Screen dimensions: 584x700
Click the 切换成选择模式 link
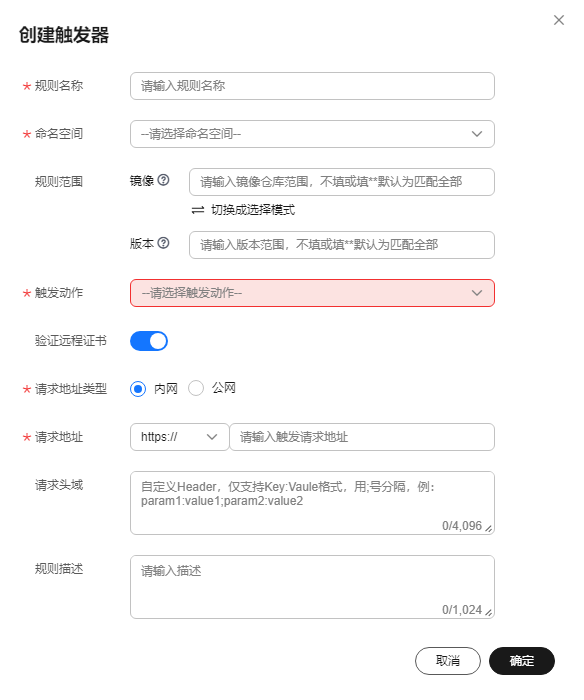(x=253, y=210)
